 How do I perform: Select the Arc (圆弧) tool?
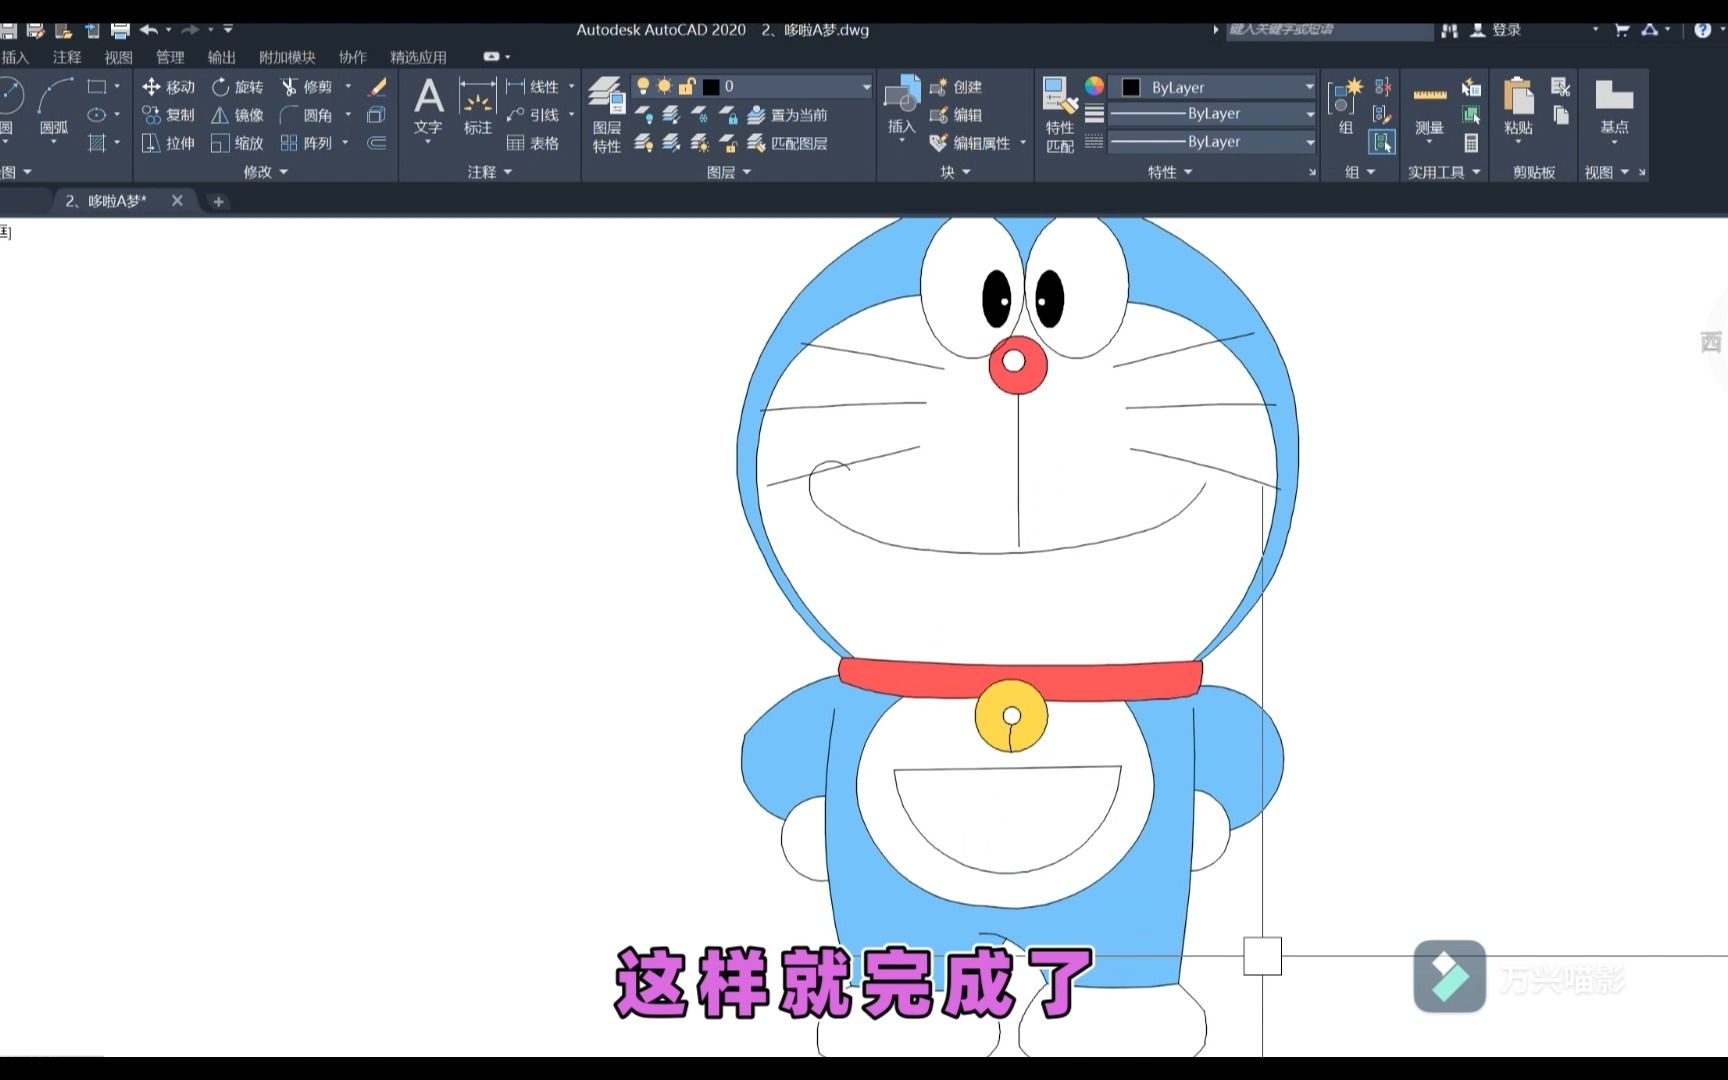54,108
